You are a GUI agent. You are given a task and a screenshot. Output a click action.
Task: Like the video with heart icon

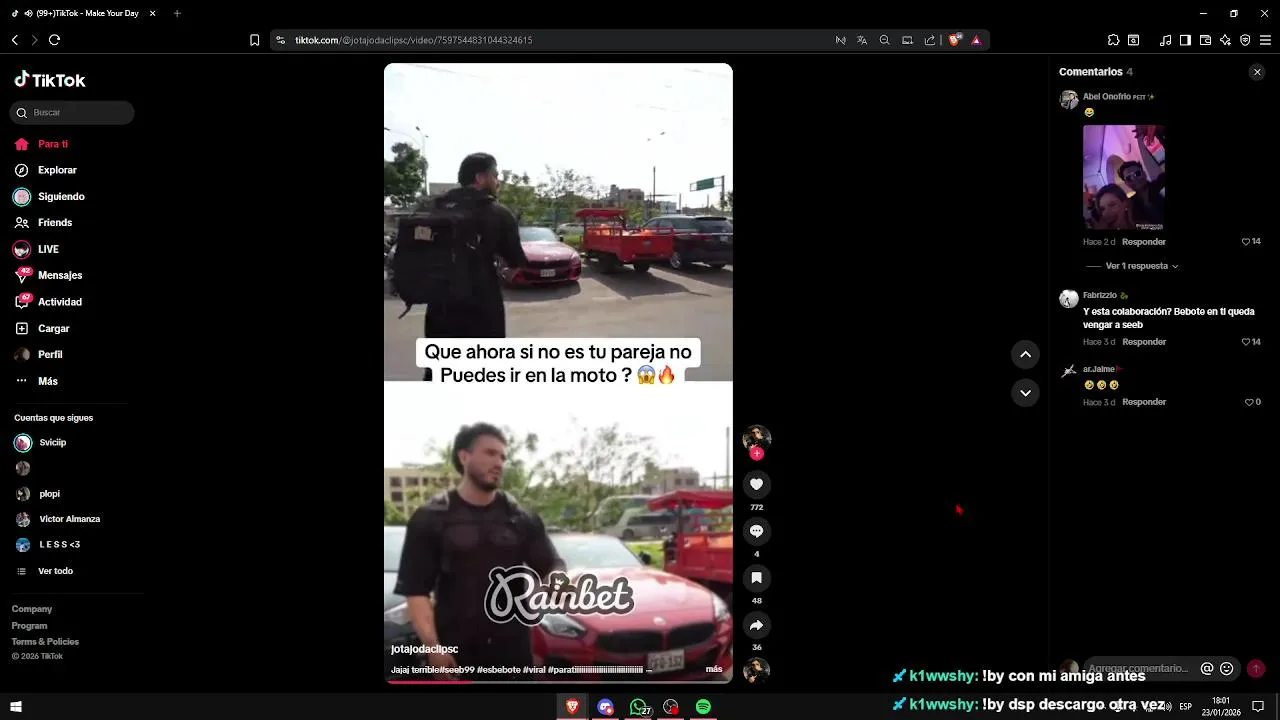[756, 484]
